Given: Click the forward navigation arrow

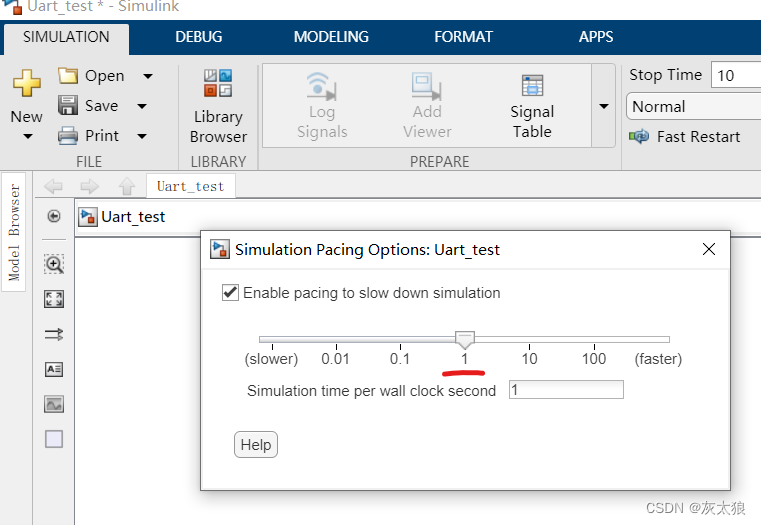Looking at the screenshot, I should pyautogui.click(x=89, y=186).
